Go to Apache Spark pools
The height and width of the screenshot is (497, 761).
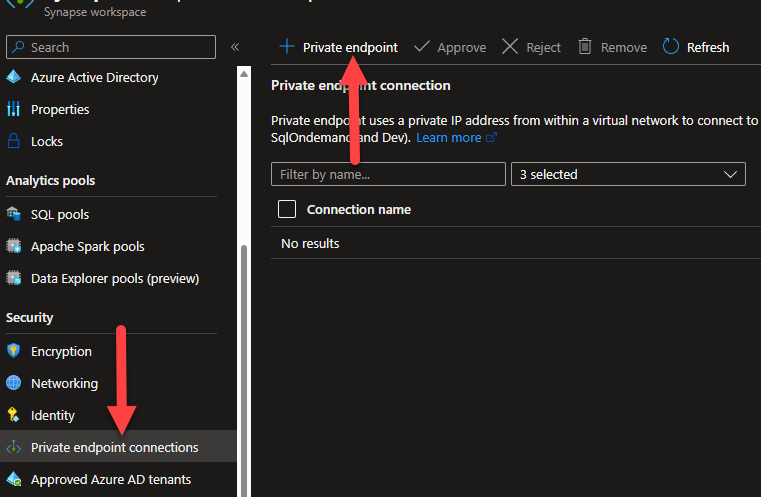tap(87, 246)
